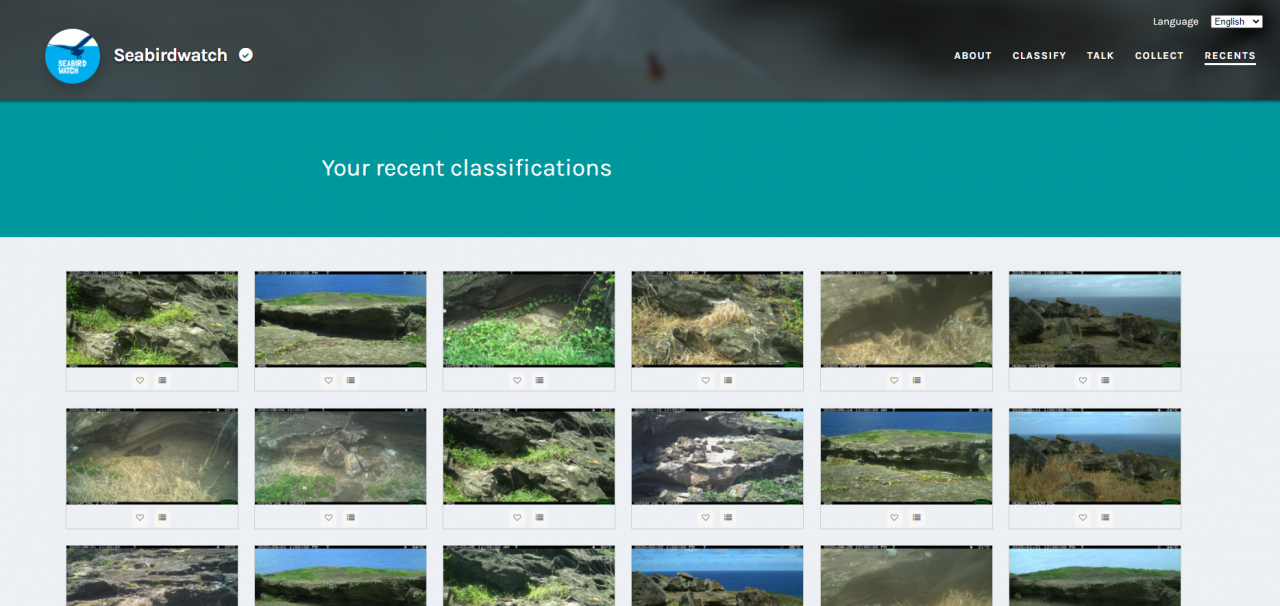
Task: Open first top-row thumbnail of mossy rocks
Action: click(x=152, y=319)
